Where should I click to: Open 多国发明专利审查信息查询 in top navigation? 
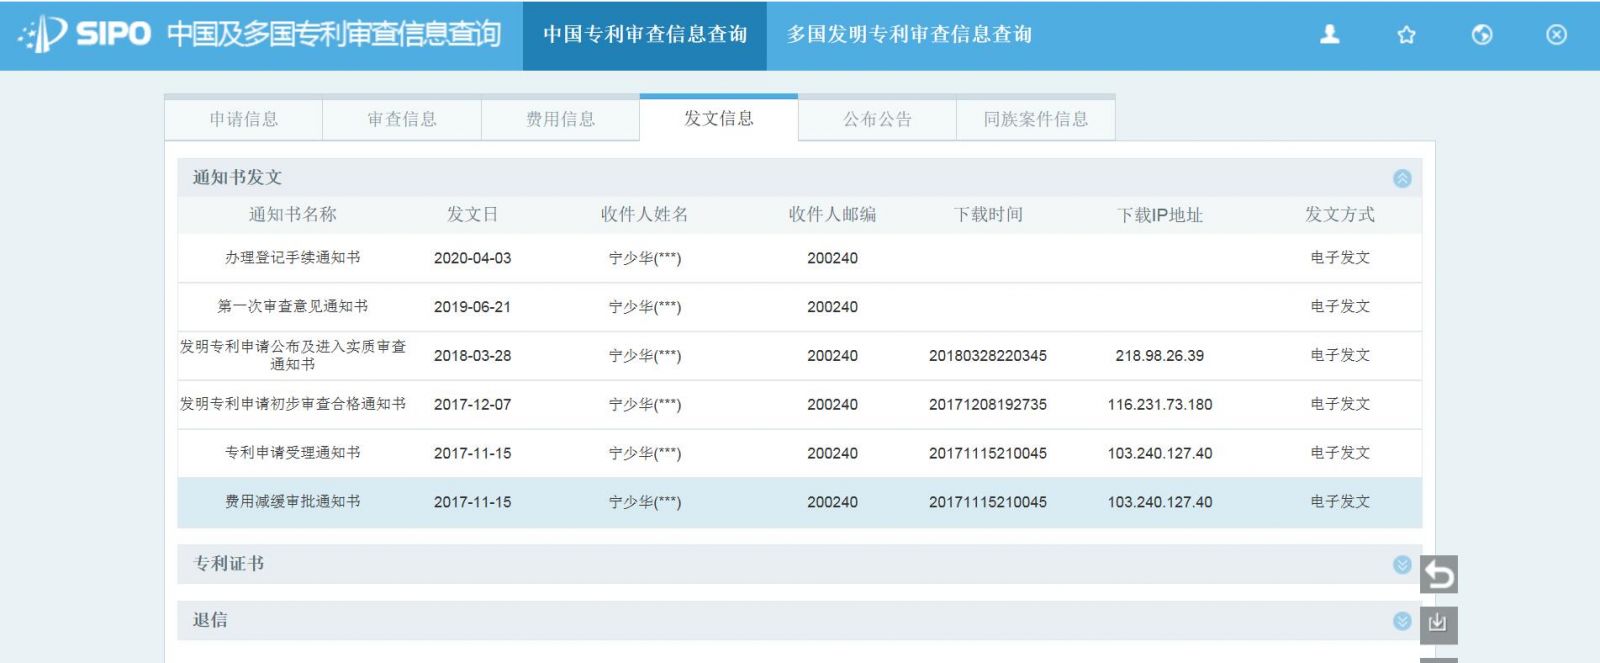(908, 35)
